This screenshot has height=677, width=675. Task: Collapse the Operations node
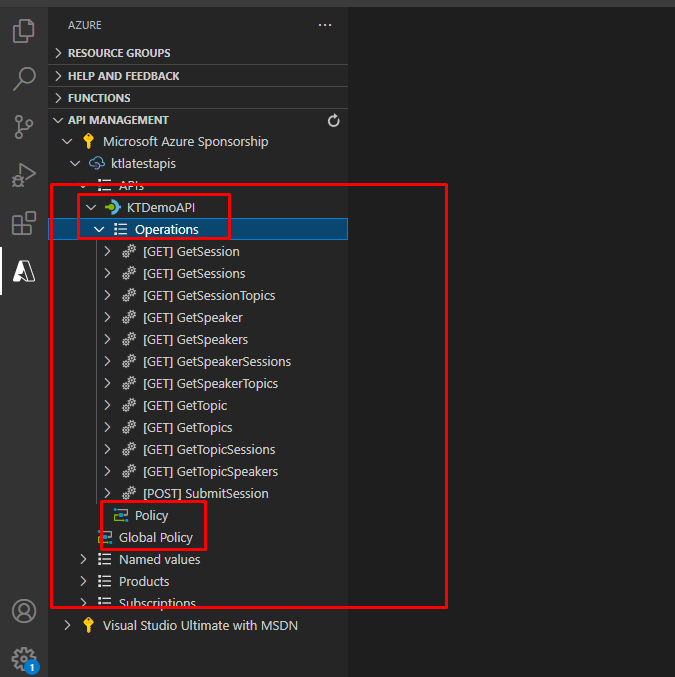coord(99,230)
